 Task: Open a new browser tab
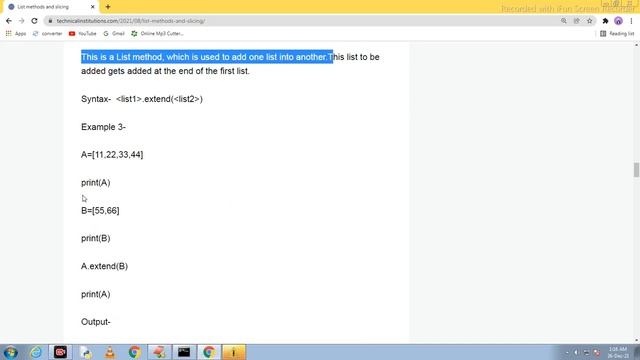(108, 7)
